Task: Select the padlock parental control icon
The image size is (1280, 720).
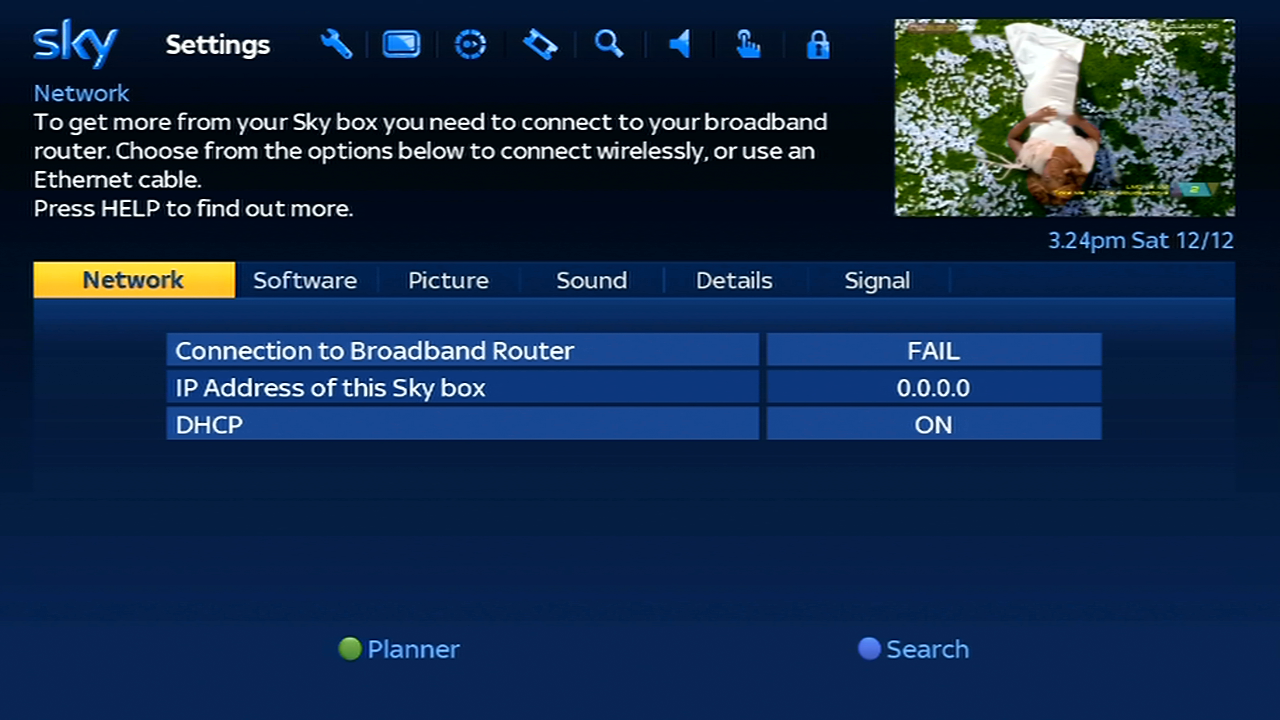Action: point(818,45)
